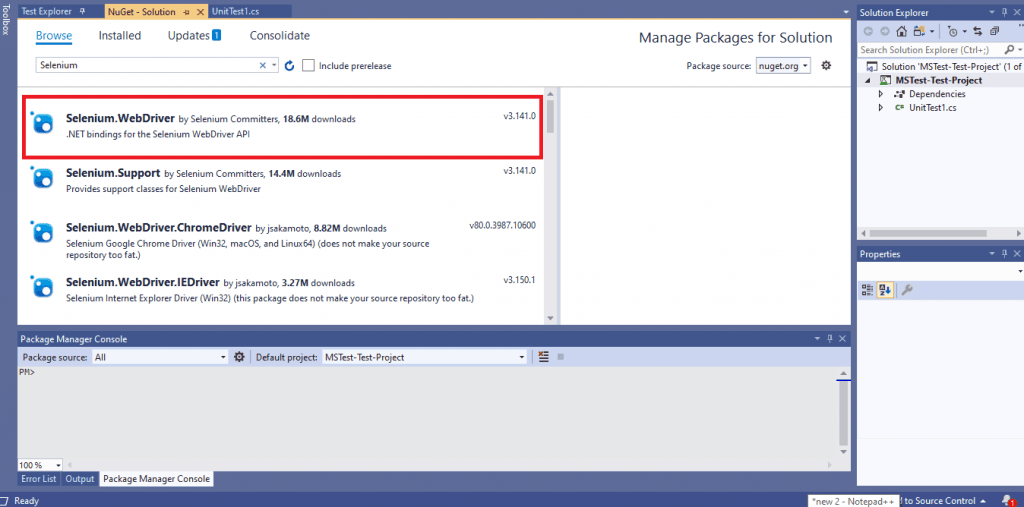
Task: Switch to the Installed tab
Action: [120, 36]
